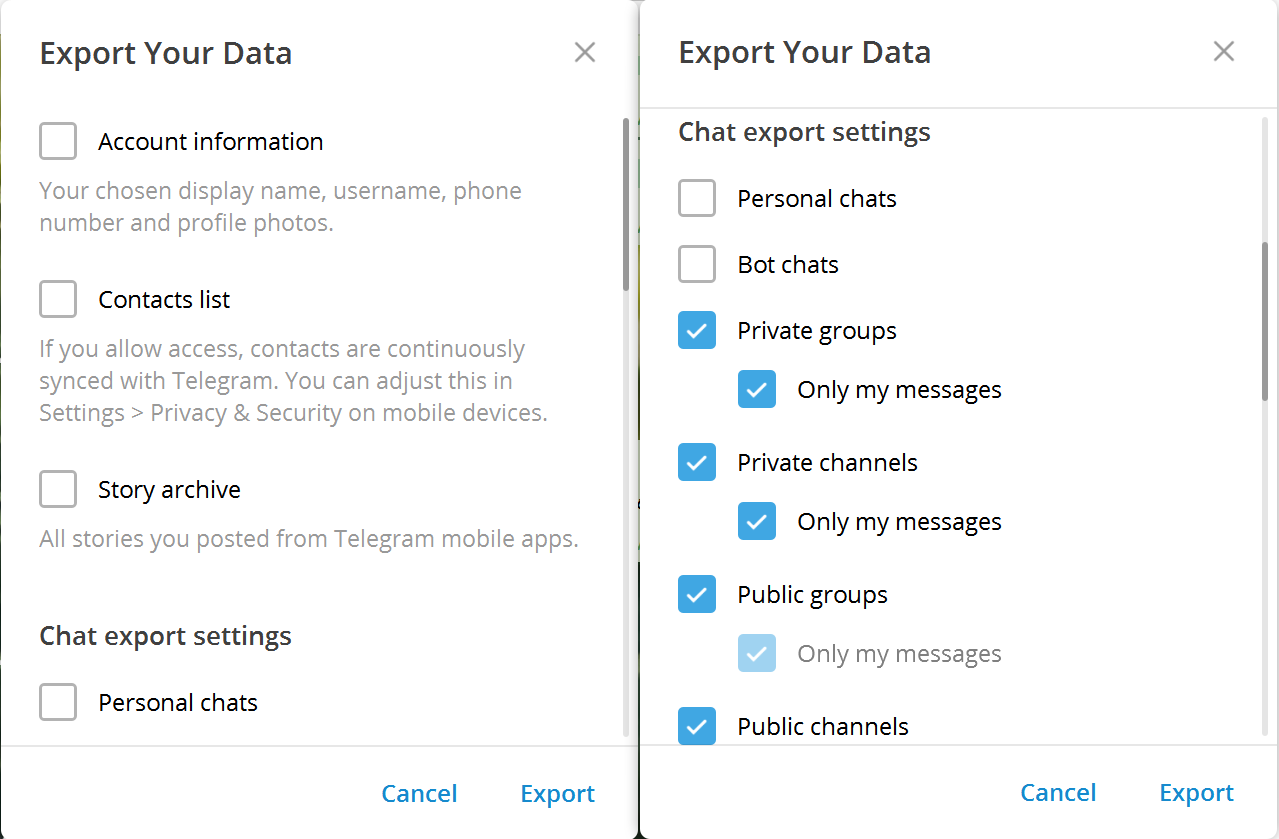Close the left Export Your Data dialog
The image size is (1279, 839).
click(585, 52)
